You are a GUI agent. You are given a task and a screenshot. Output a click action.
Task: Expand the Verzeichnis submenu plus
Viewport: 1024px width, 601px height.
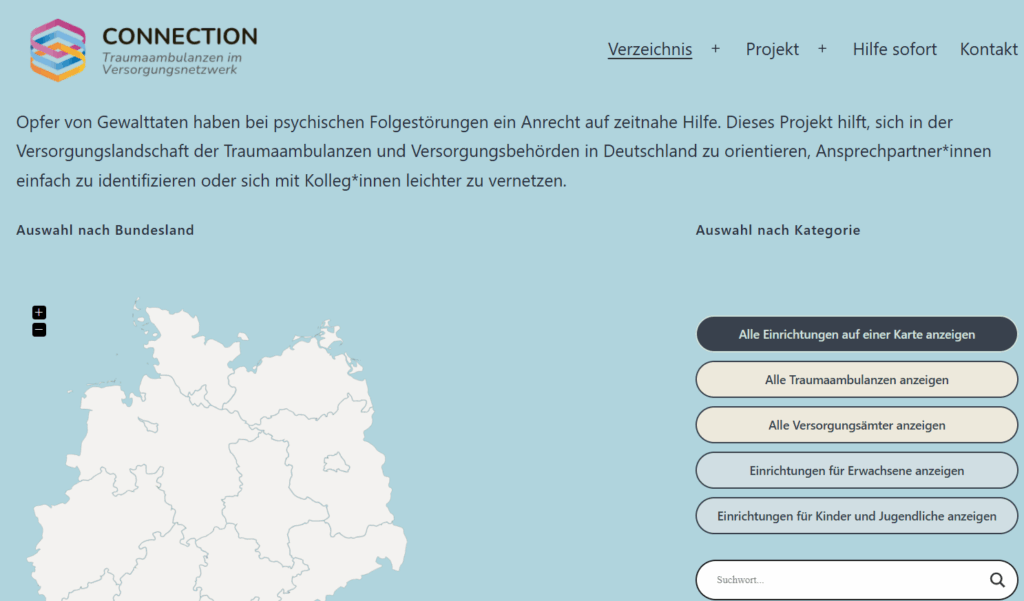[x=716, y=49]
